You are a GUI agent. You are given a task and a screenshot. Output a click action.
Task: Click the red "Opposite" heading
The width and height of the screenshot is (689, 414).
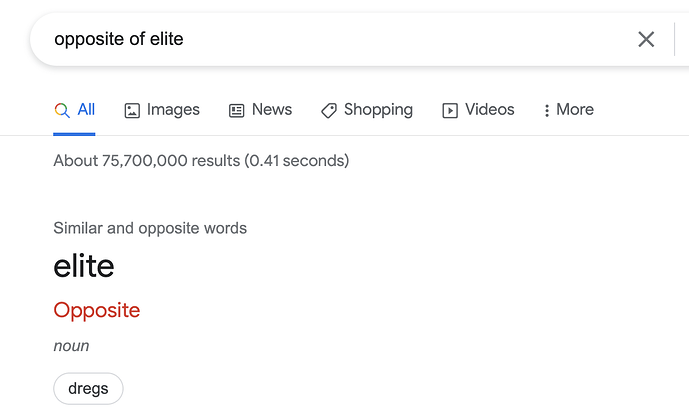click(x=97, y=310)
